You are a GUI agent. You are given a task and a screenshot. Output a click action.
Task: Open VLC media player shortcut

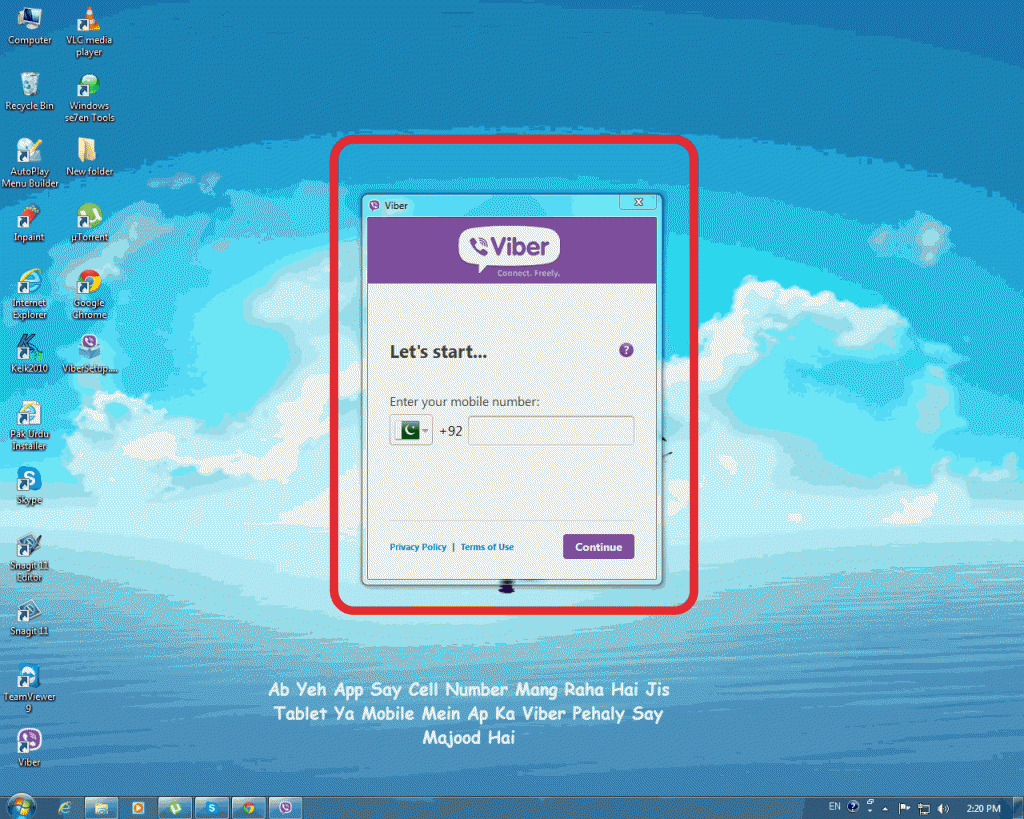click(89, 33)
